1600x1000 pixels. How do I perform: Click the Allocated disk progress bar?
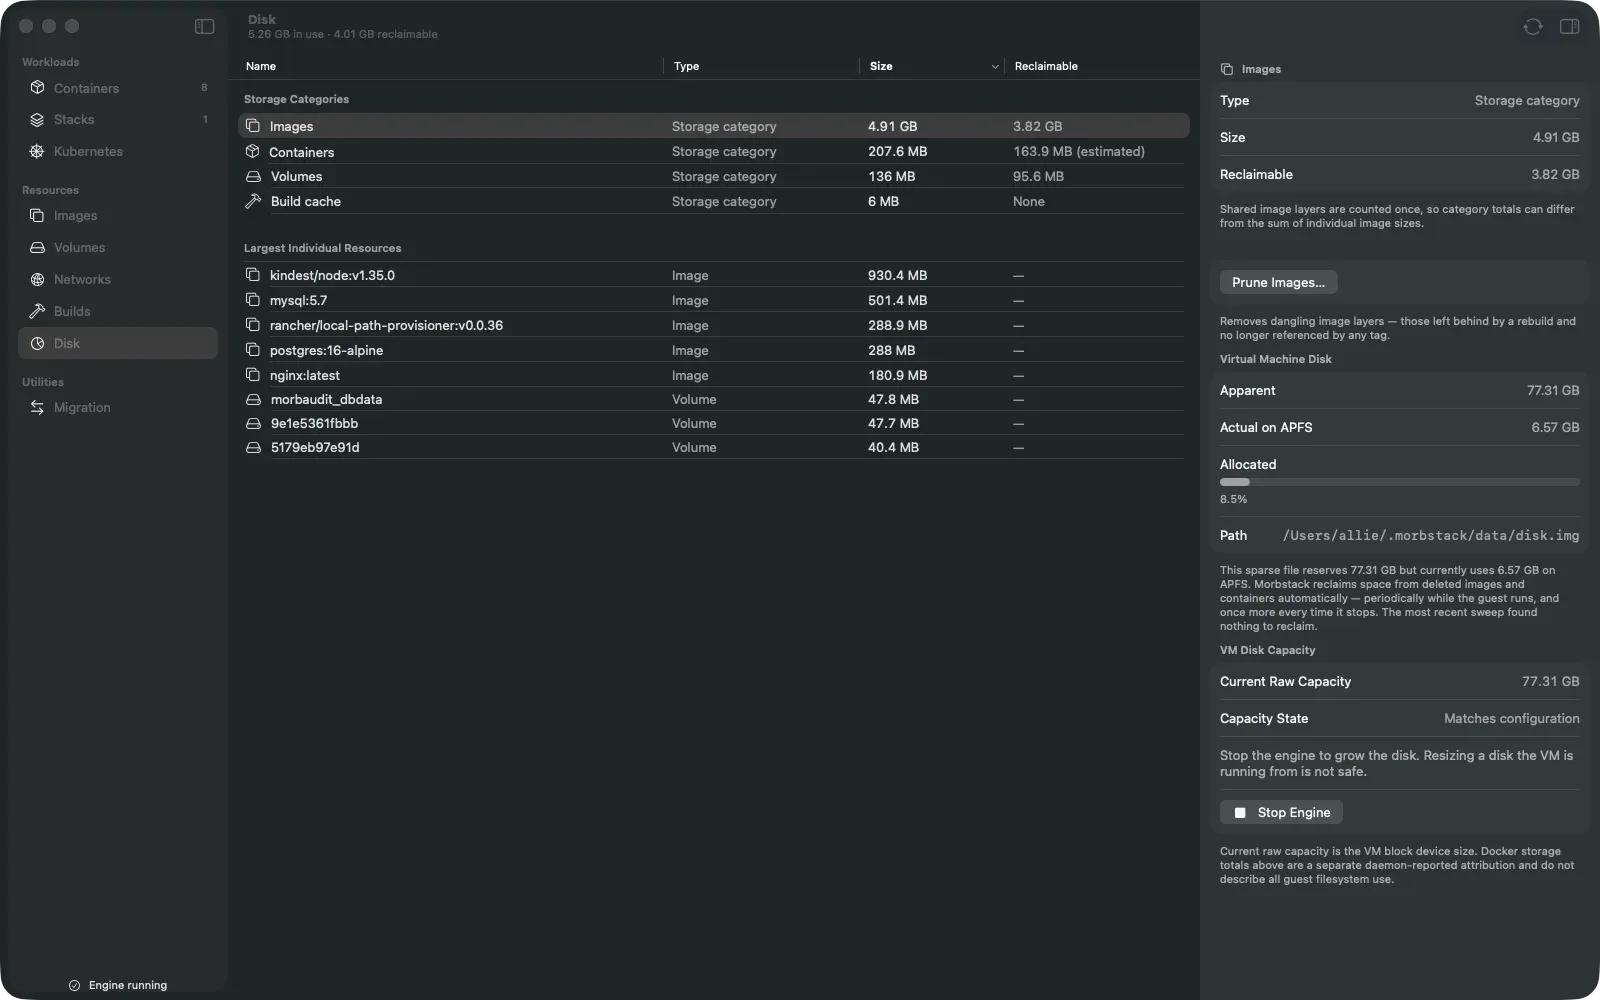pos(1399,482)
